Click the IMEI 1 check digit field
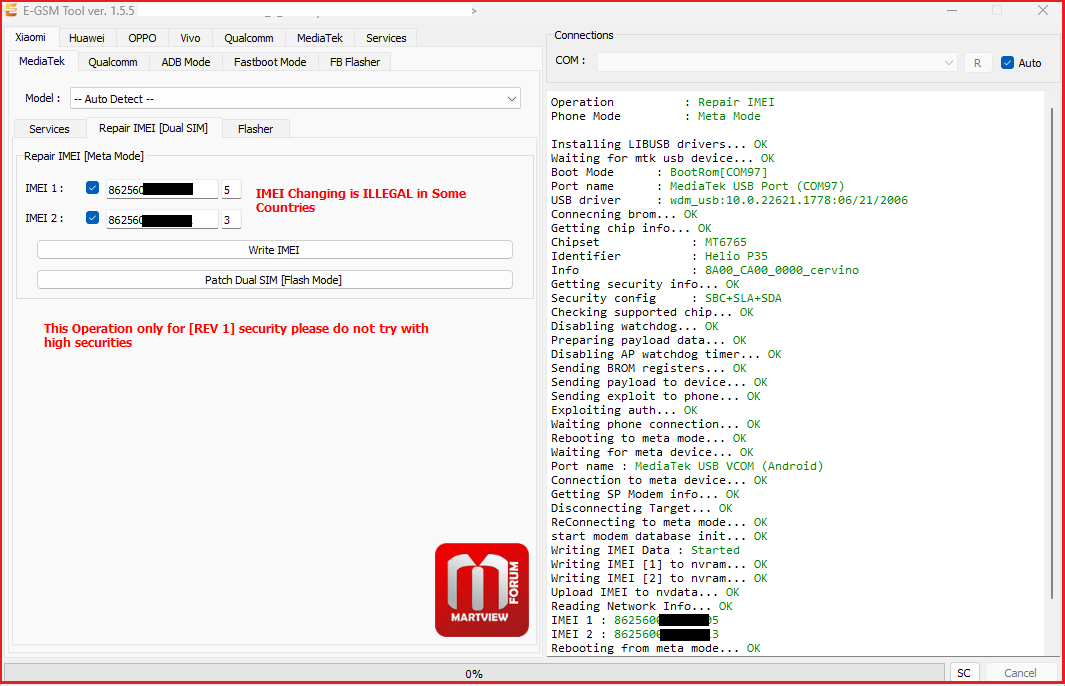The height and width of the screenshot is (686, 1065). [x=231, y=189]
